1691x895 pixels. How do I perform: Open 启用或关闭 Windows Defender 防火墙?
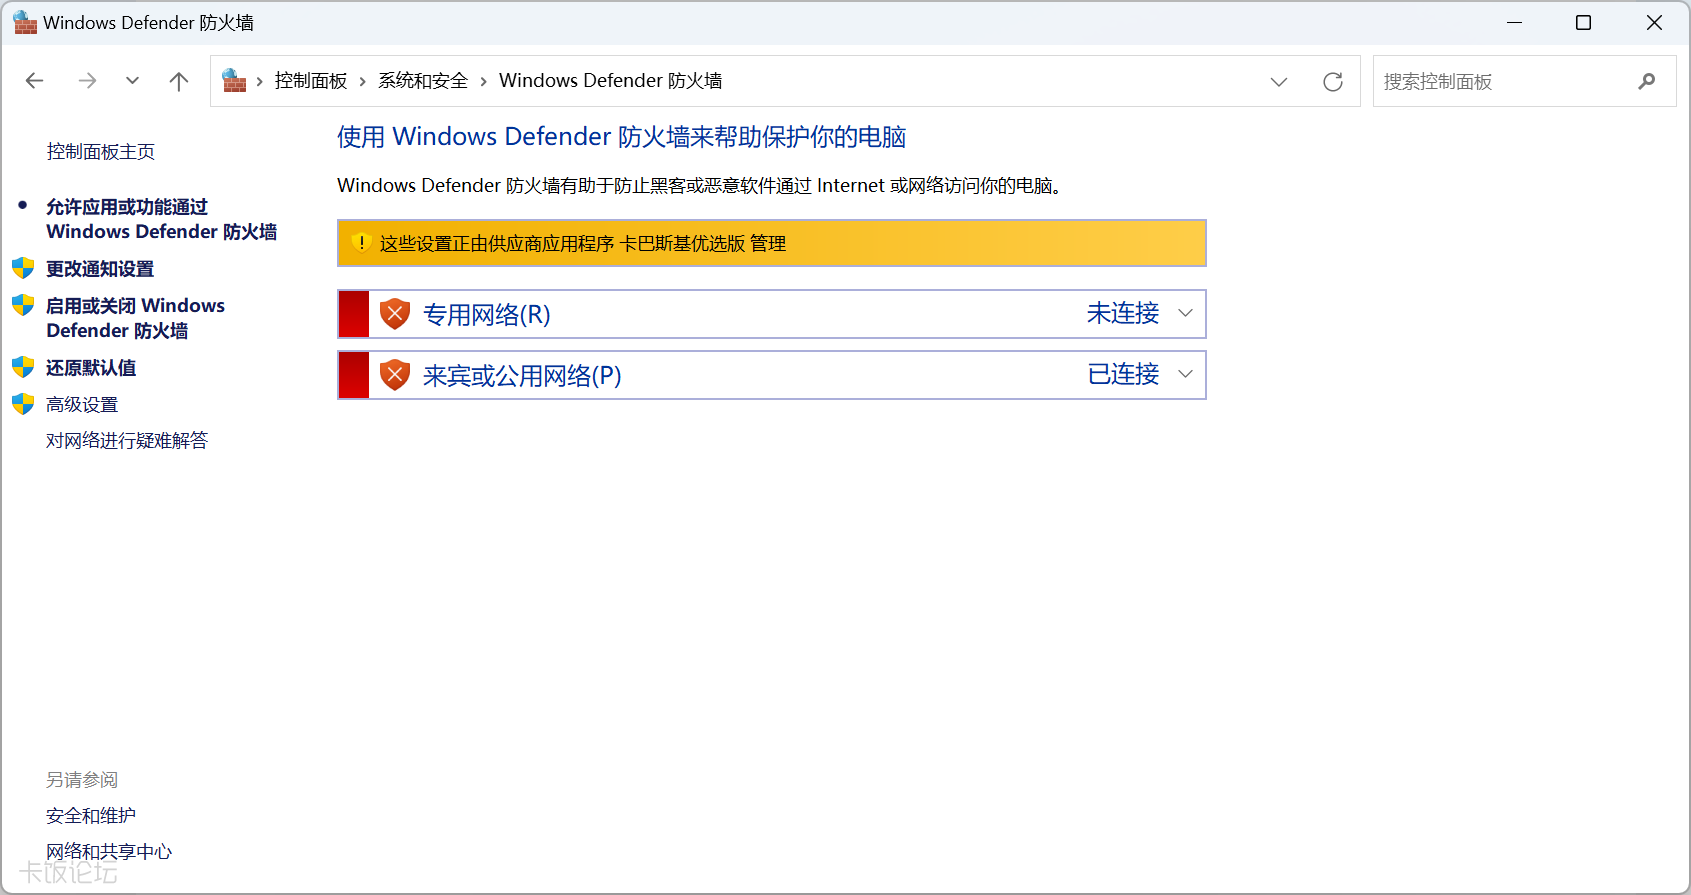(x=135, y=318)
